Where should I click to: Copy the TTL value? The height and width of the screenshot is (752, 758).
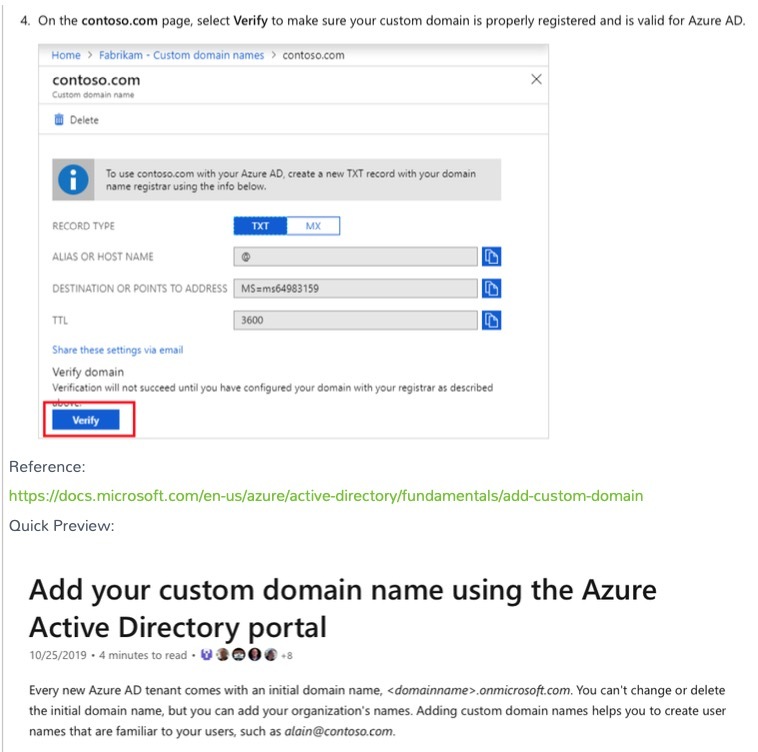(491, 320)
